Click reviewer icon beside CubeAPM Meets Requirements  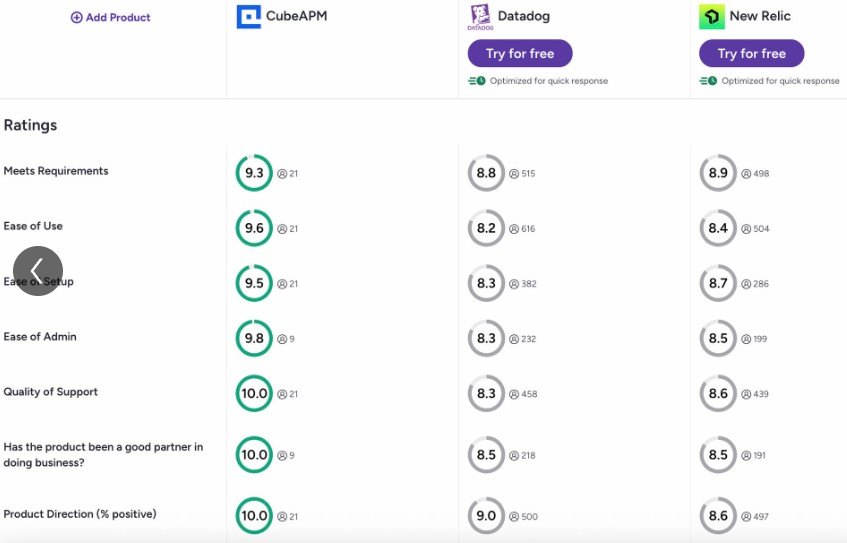(282, 174)
